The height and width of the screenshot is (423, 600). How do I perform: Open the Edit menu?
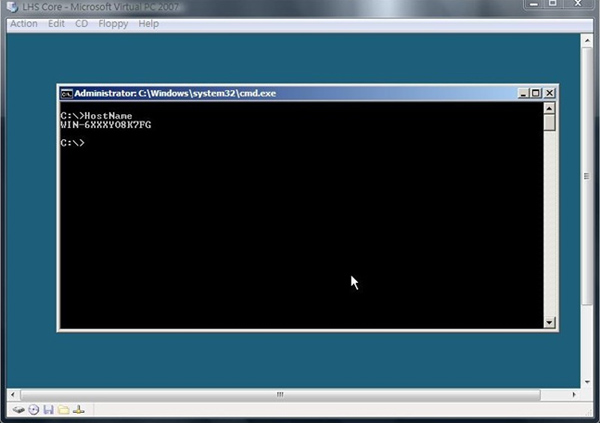tap(56, 23)
